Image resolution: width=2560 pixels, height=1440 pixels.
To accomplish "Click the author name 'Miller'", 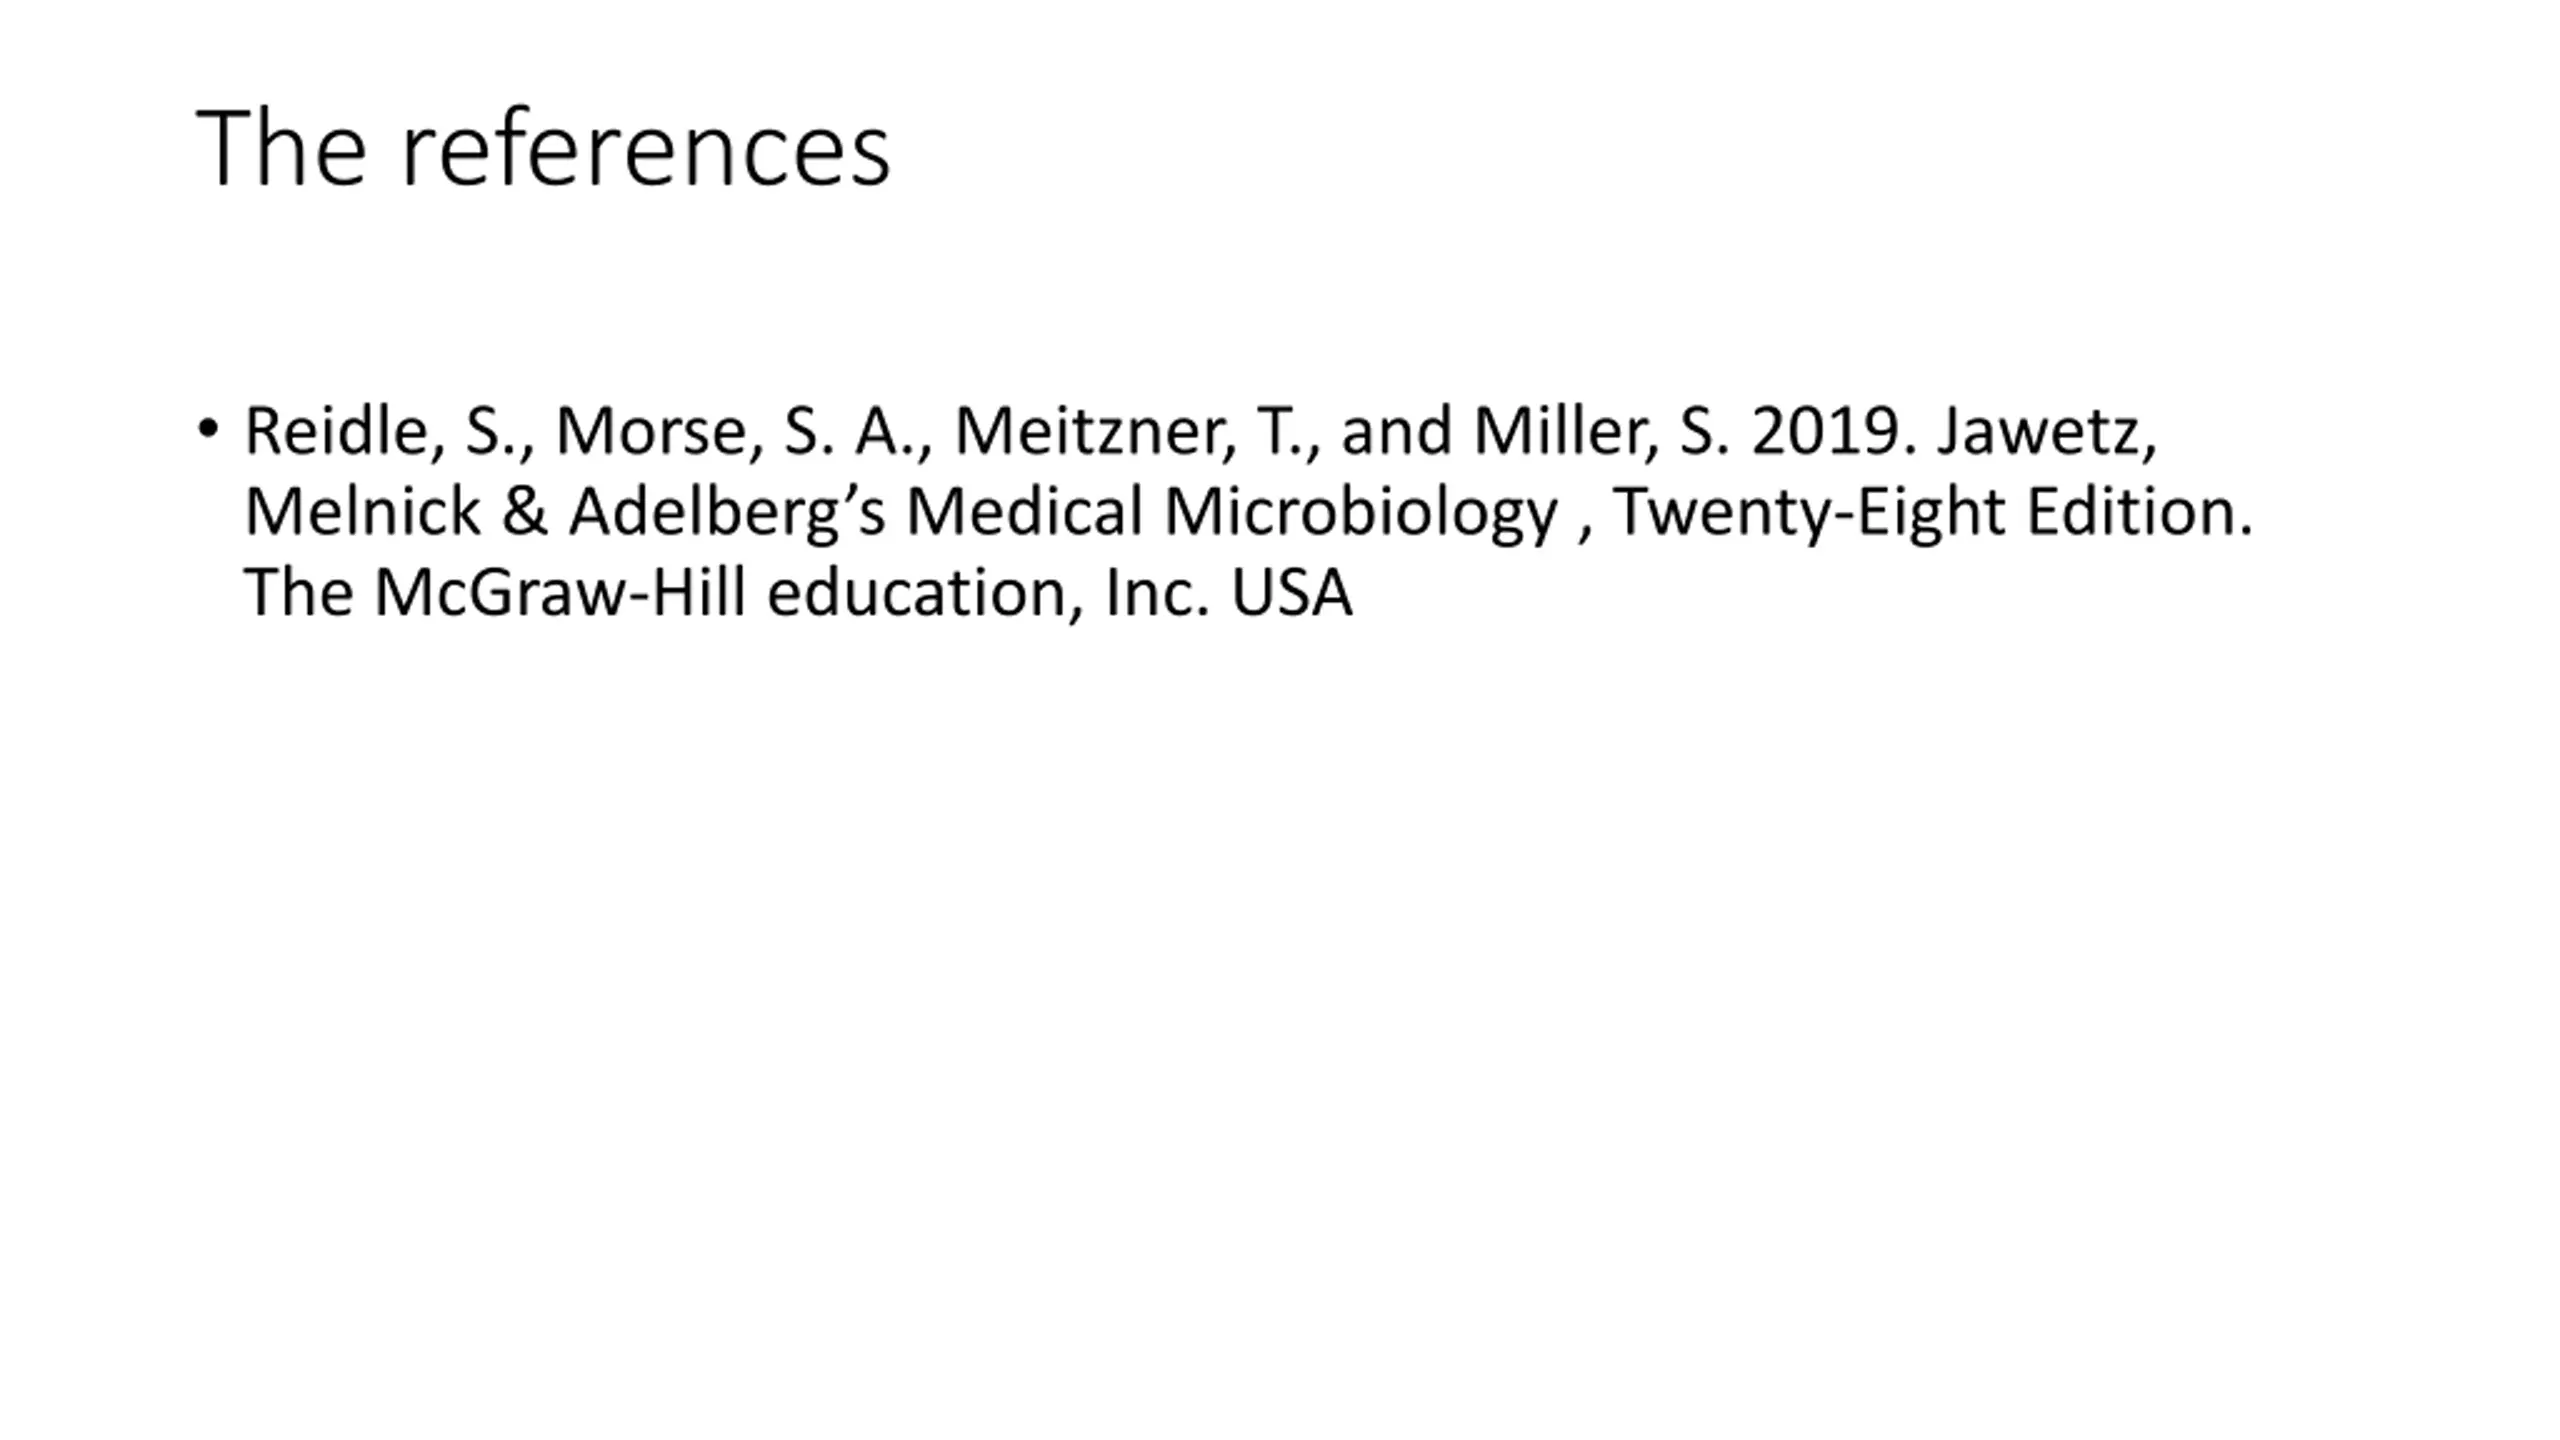I will pos(1559,431).
